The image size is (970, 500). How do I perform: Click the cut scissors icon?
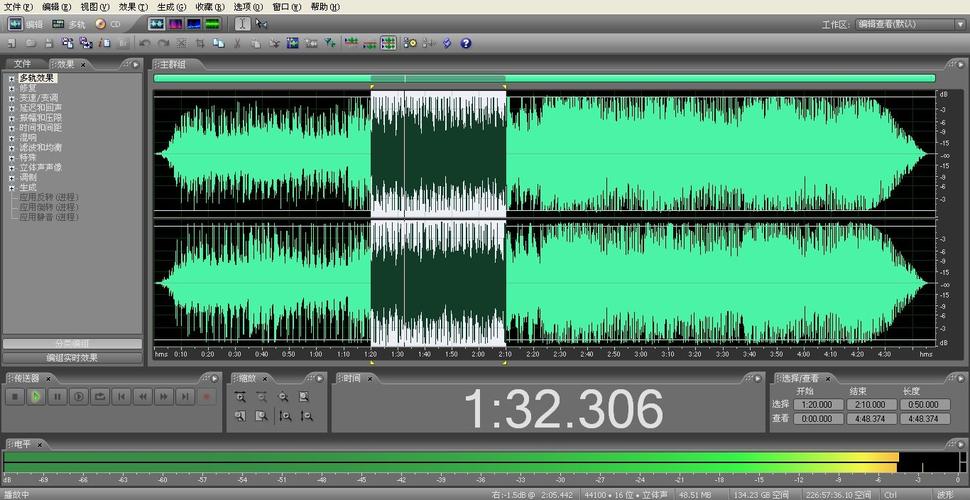click(237, 43)
